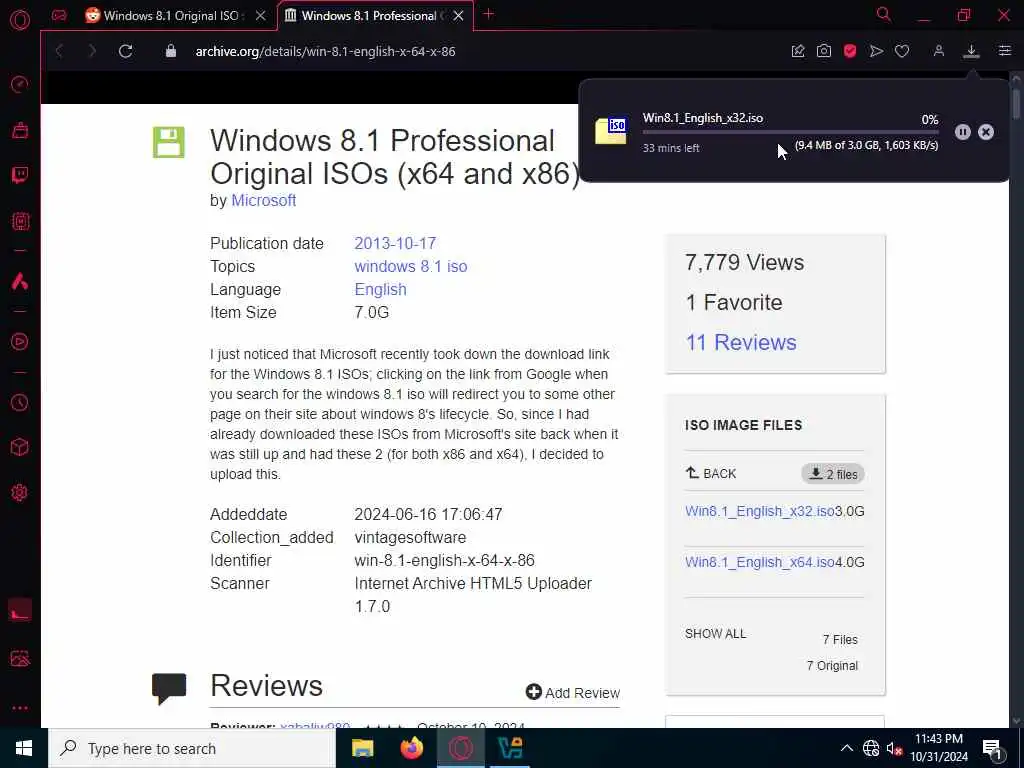
Task: Open the windows 8.1 iso topic link
Action: [x=411, y=266]
